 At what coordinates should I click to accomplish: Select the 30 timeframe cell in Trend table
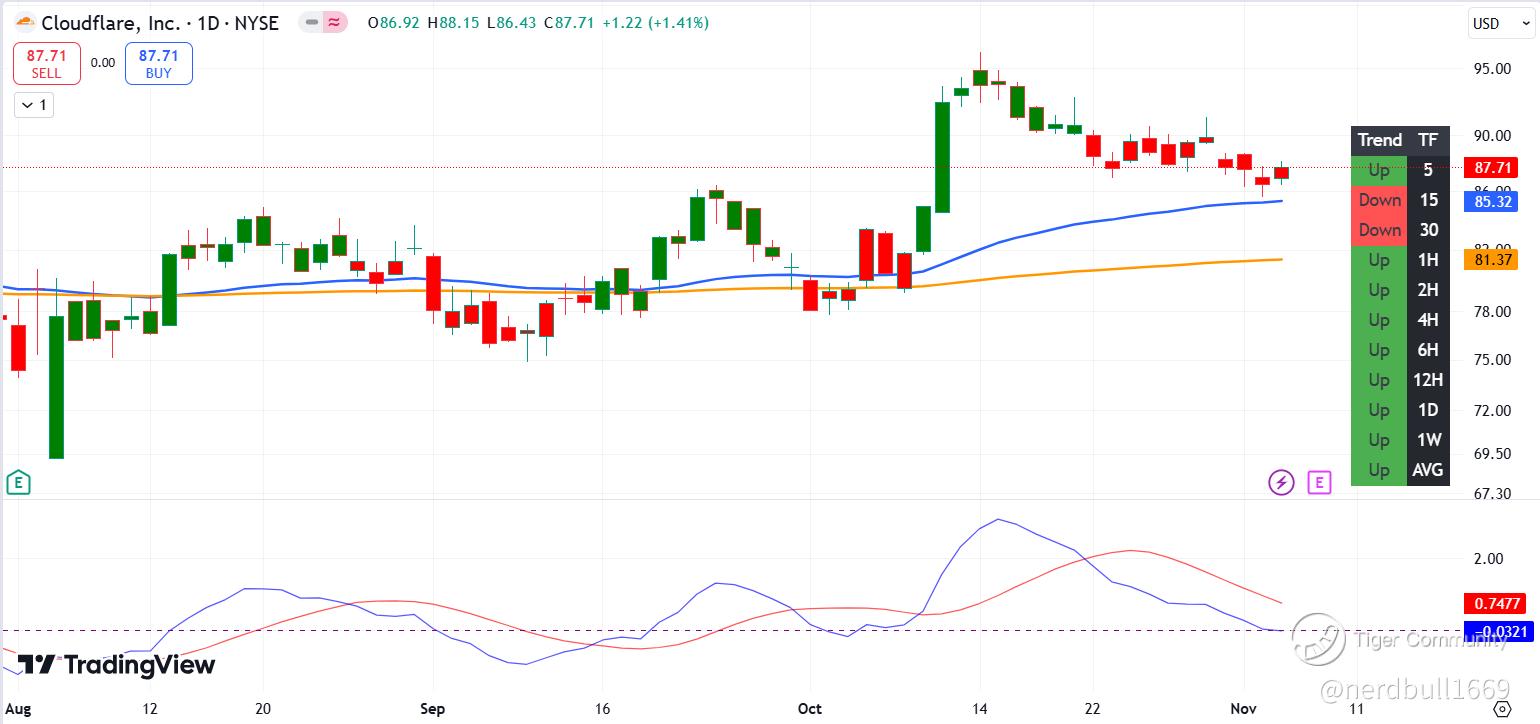click(1428, 230)
